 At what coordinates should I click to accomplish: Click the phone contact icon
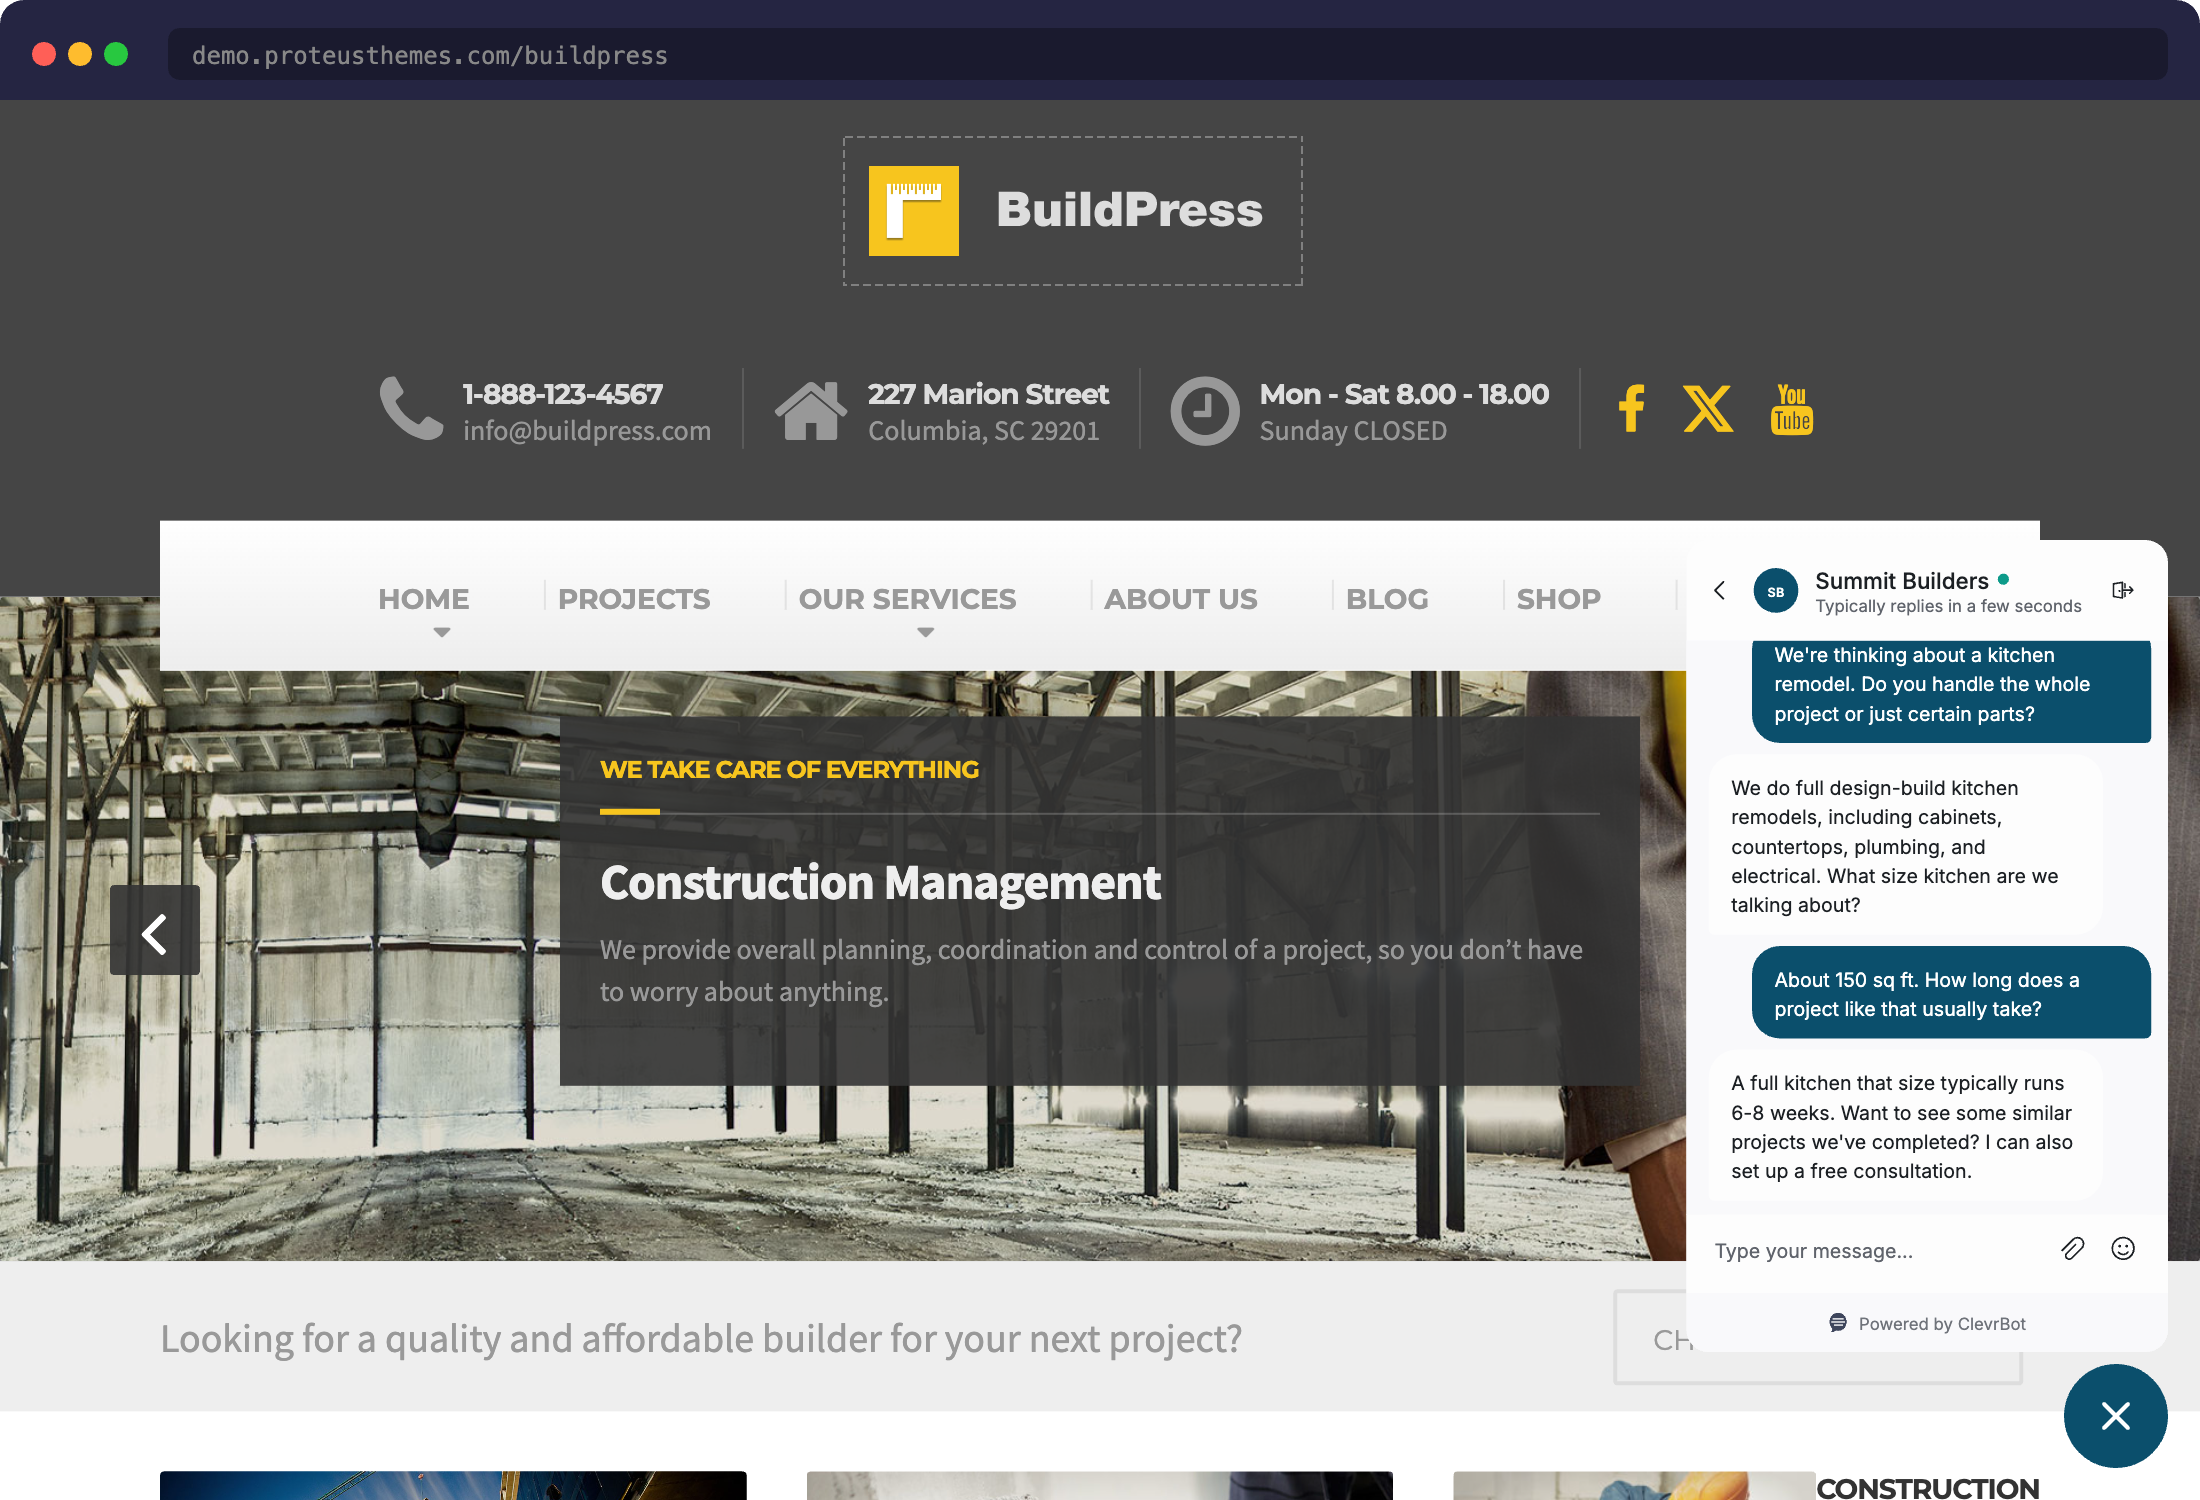(410, 409)
